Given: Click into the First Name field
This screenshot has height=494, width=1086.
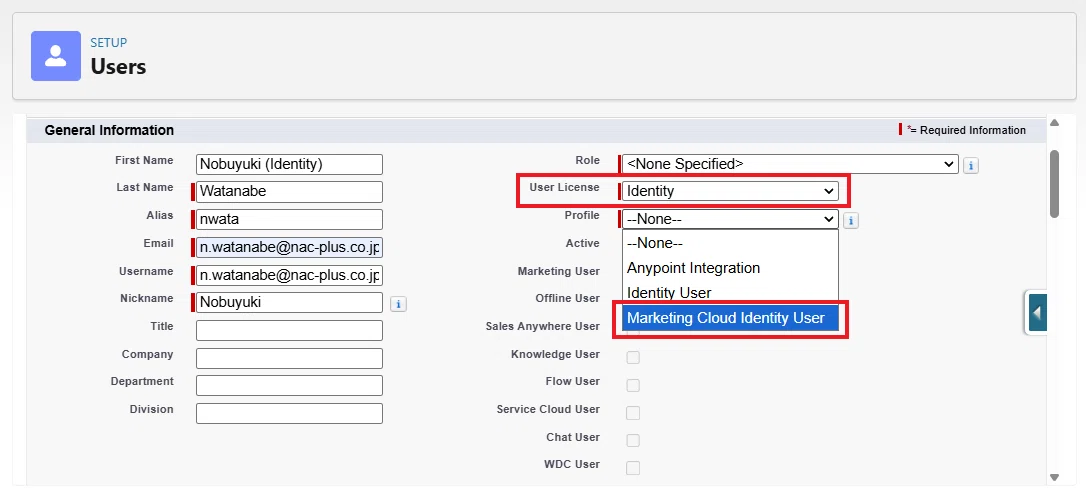Looking at the screenshot, I should tap(290, 164).
